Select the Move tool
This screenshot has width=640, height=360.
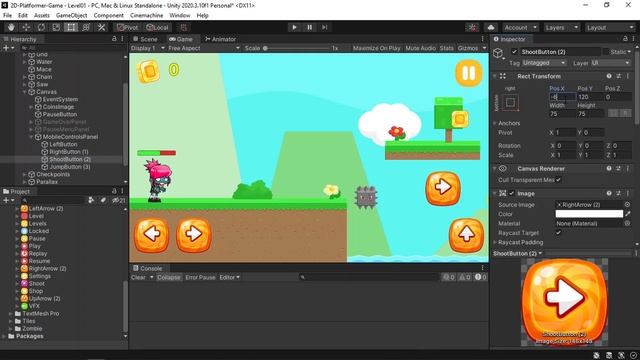(x=26, y=27)
